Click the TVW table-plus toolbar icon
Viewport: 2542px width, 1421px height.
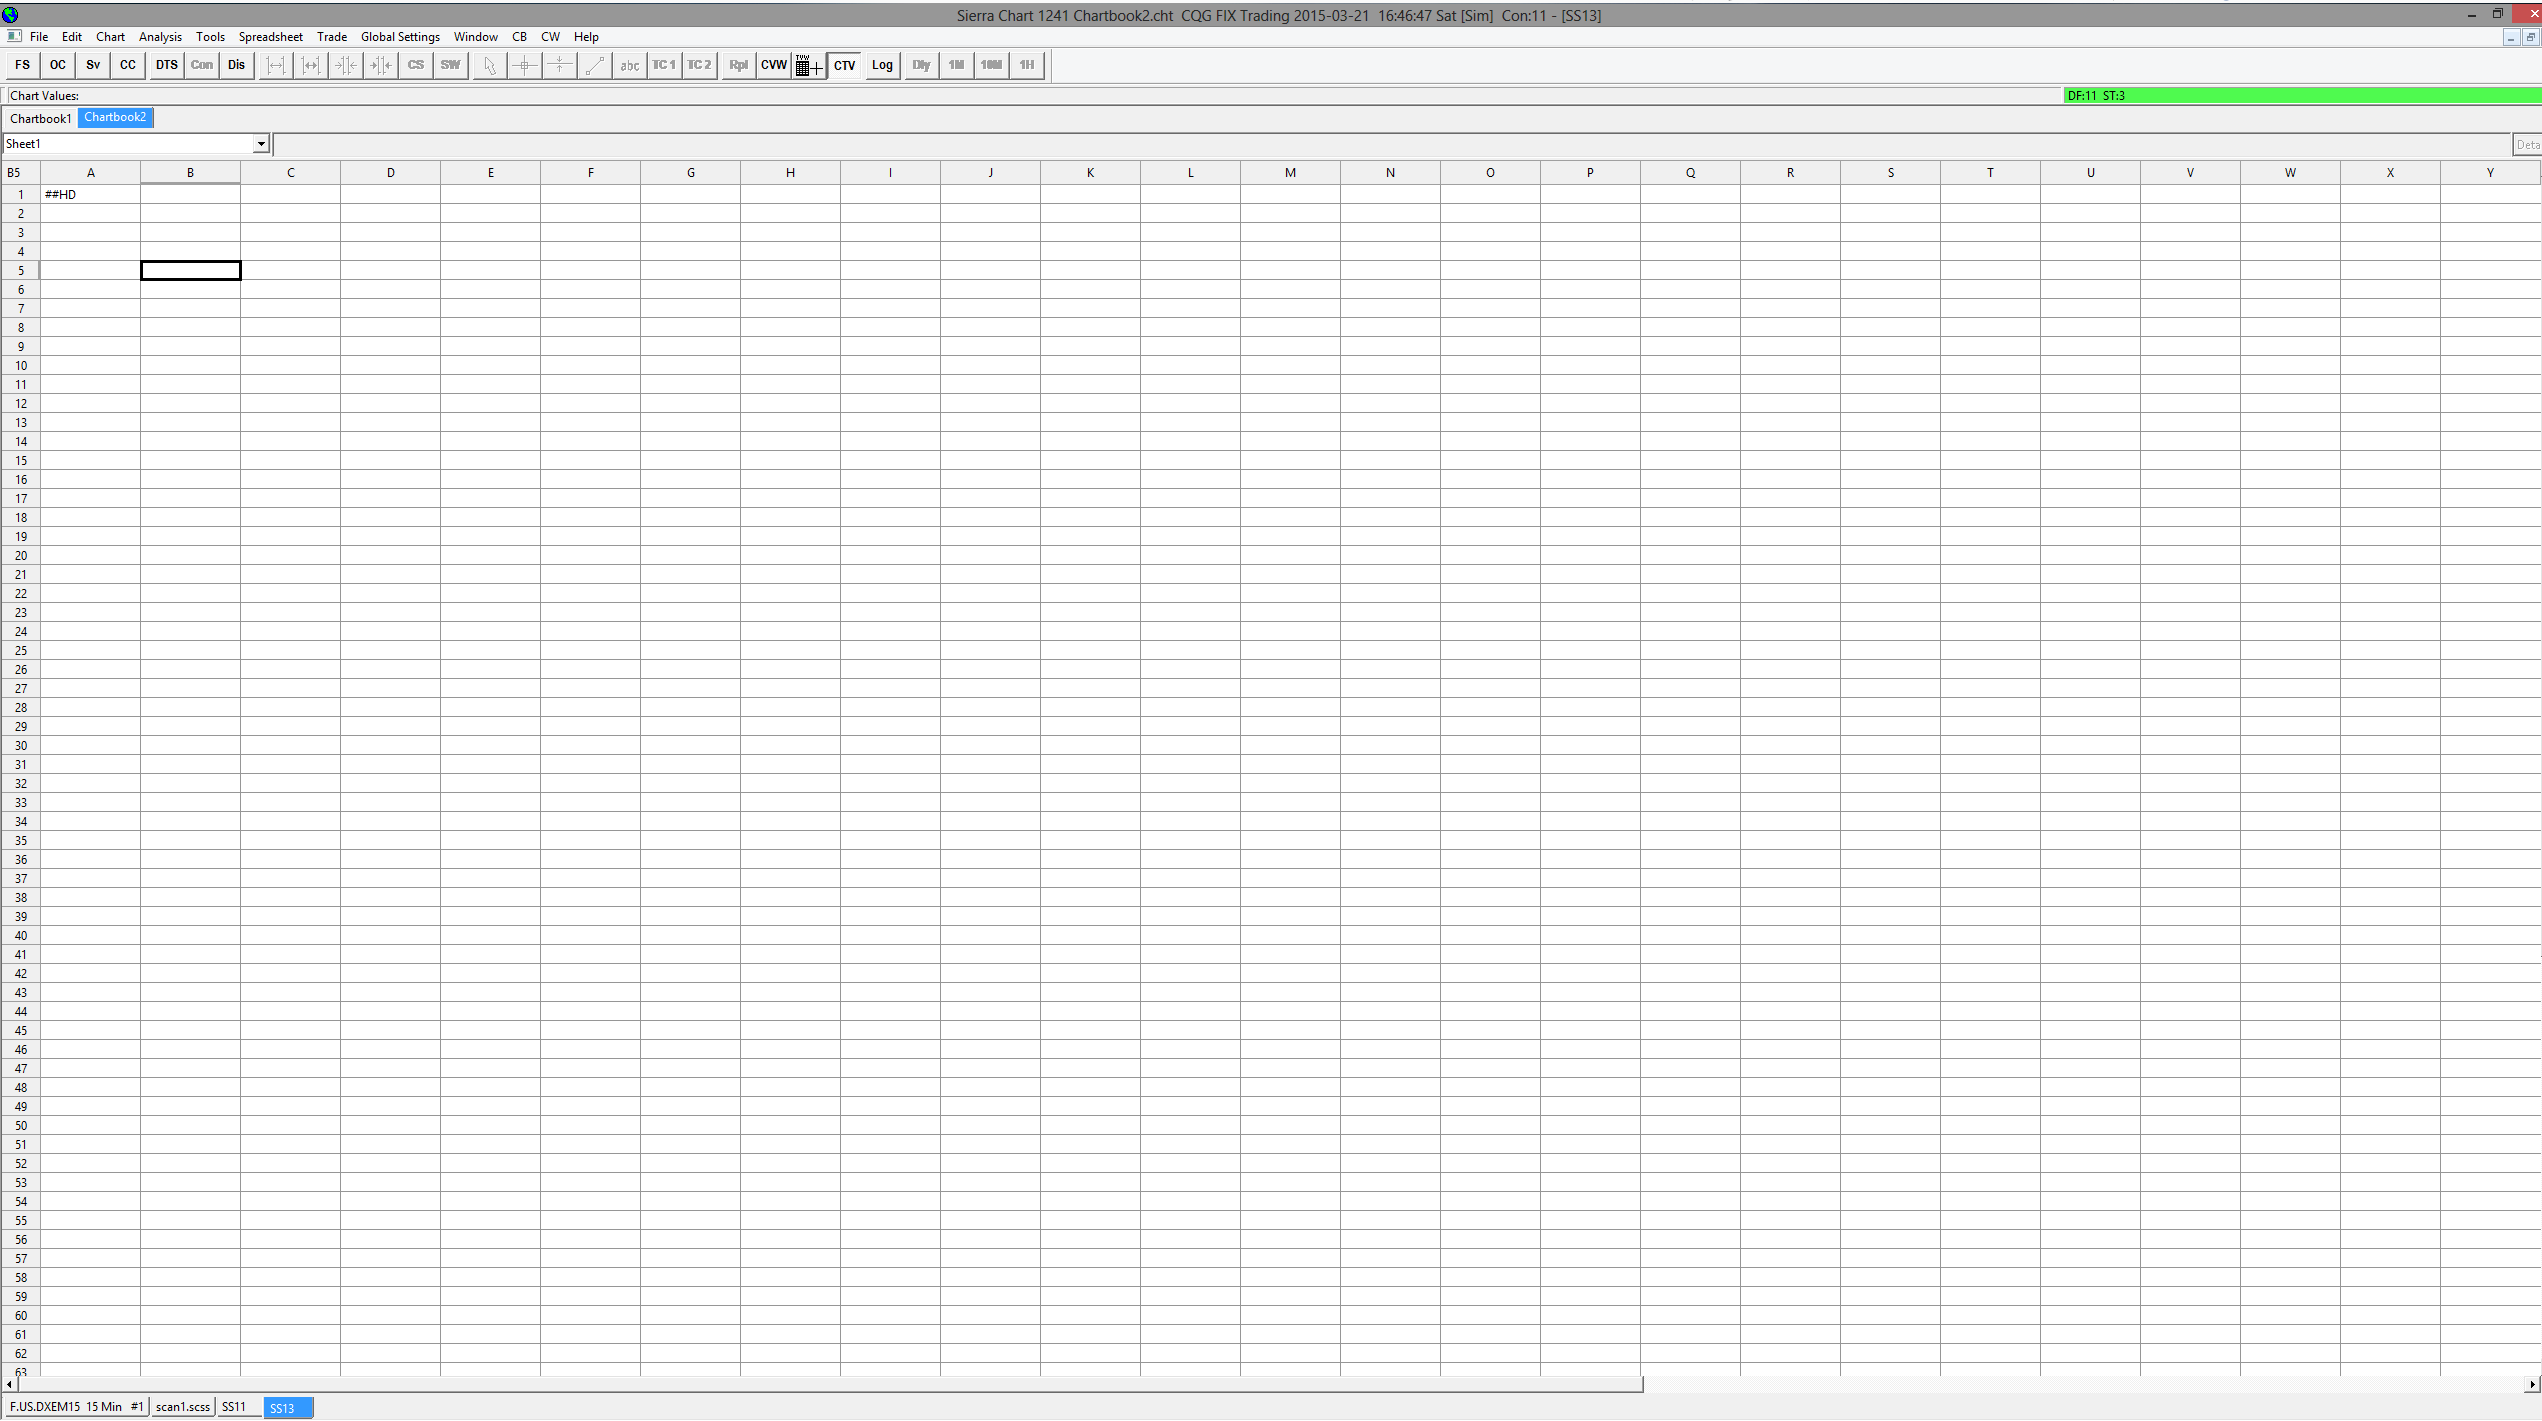(x=808, y=66)
